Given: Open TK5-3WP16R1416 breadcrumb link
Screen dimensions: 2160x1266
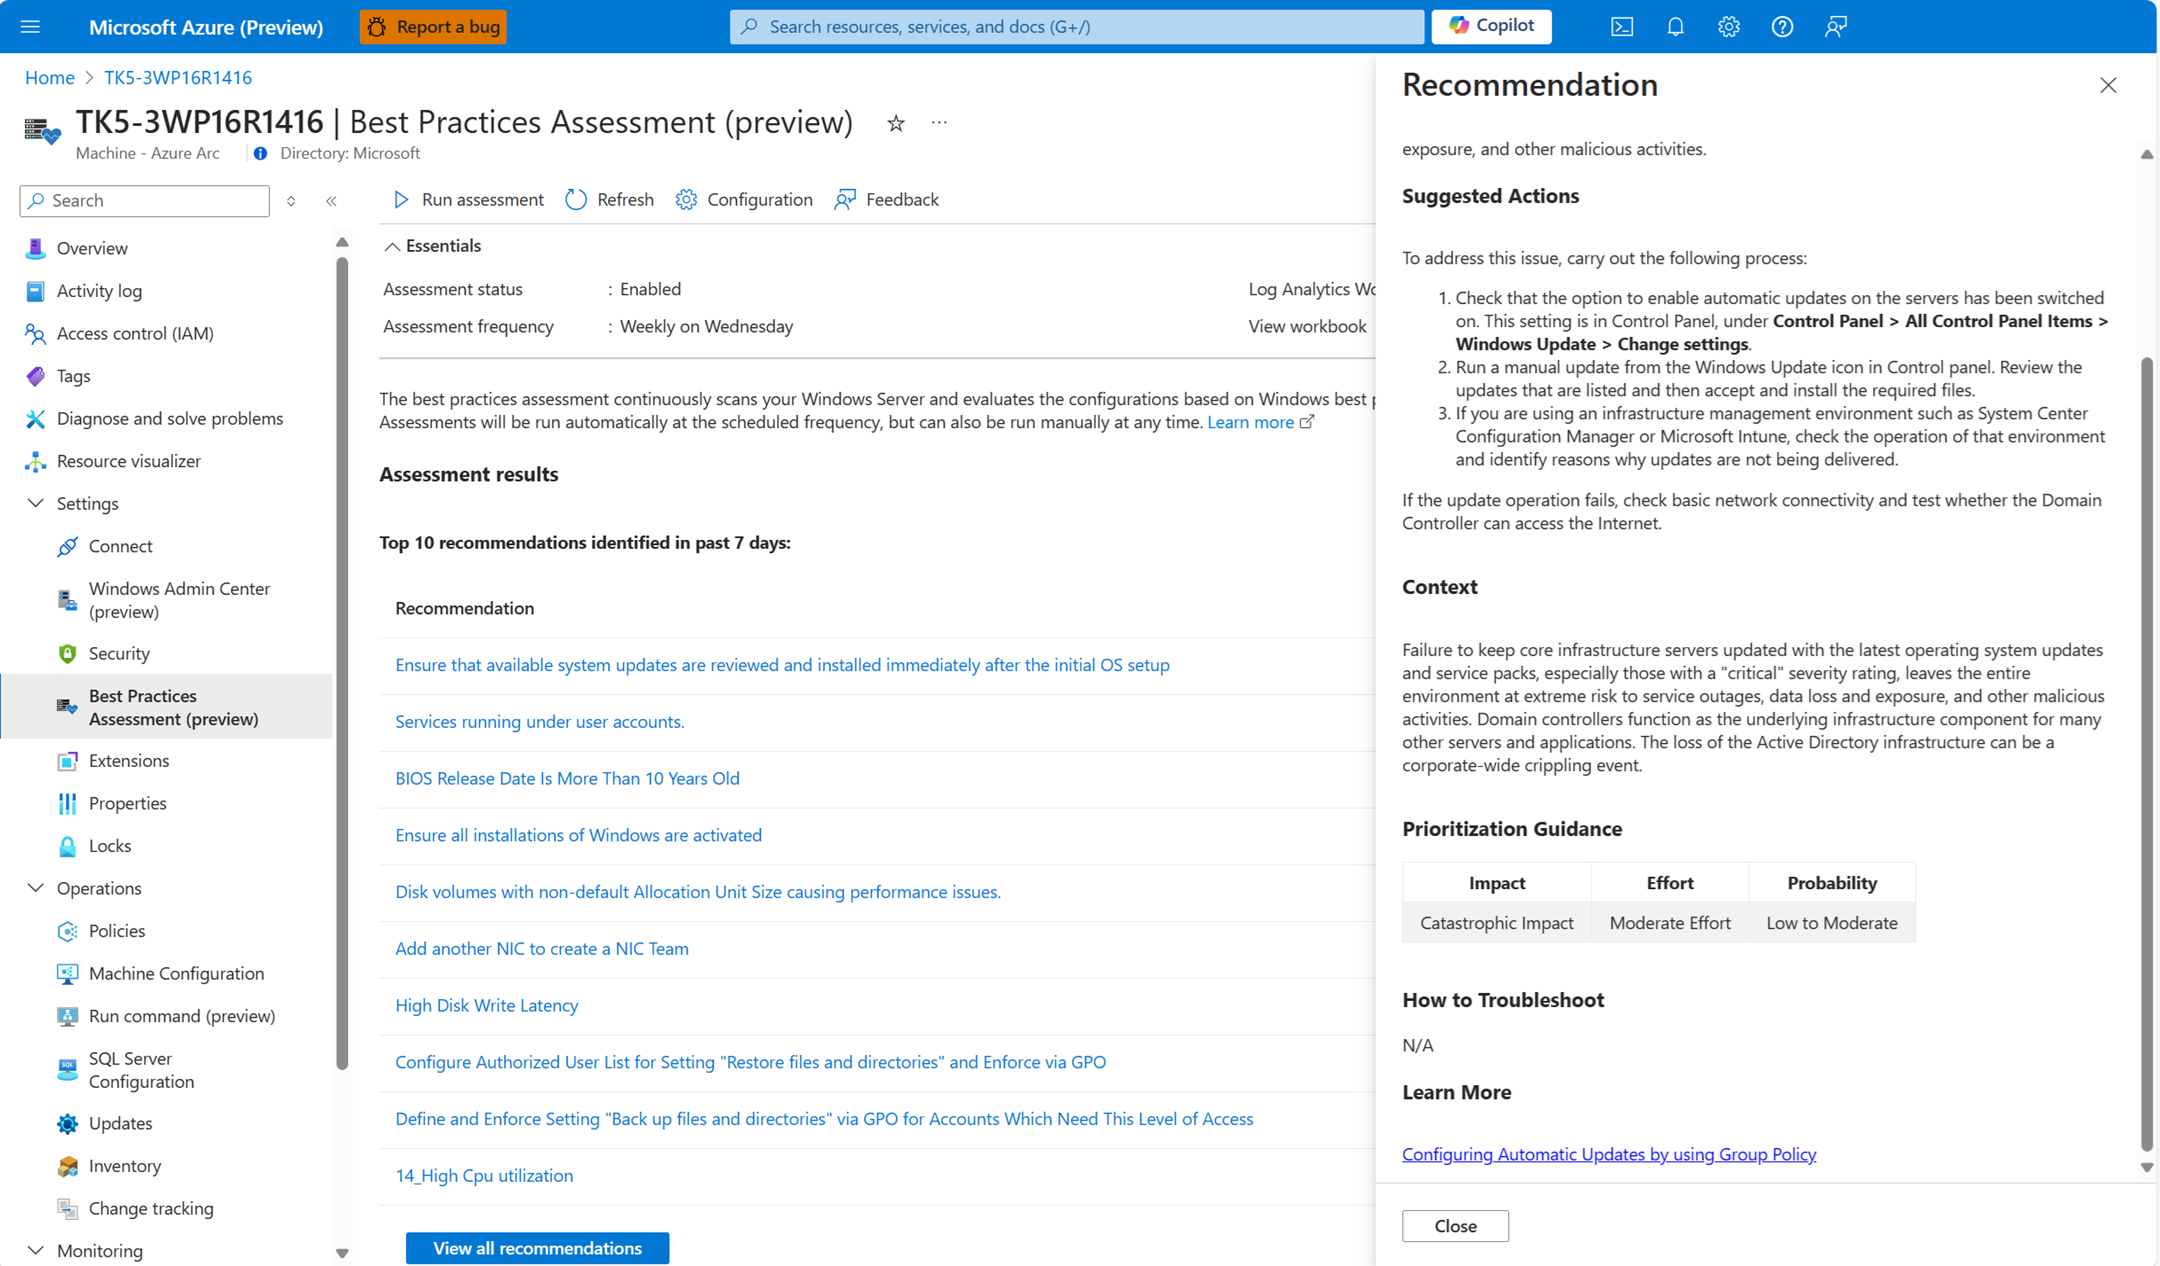Looking at the screenshot, I should (x=178, y=78).
